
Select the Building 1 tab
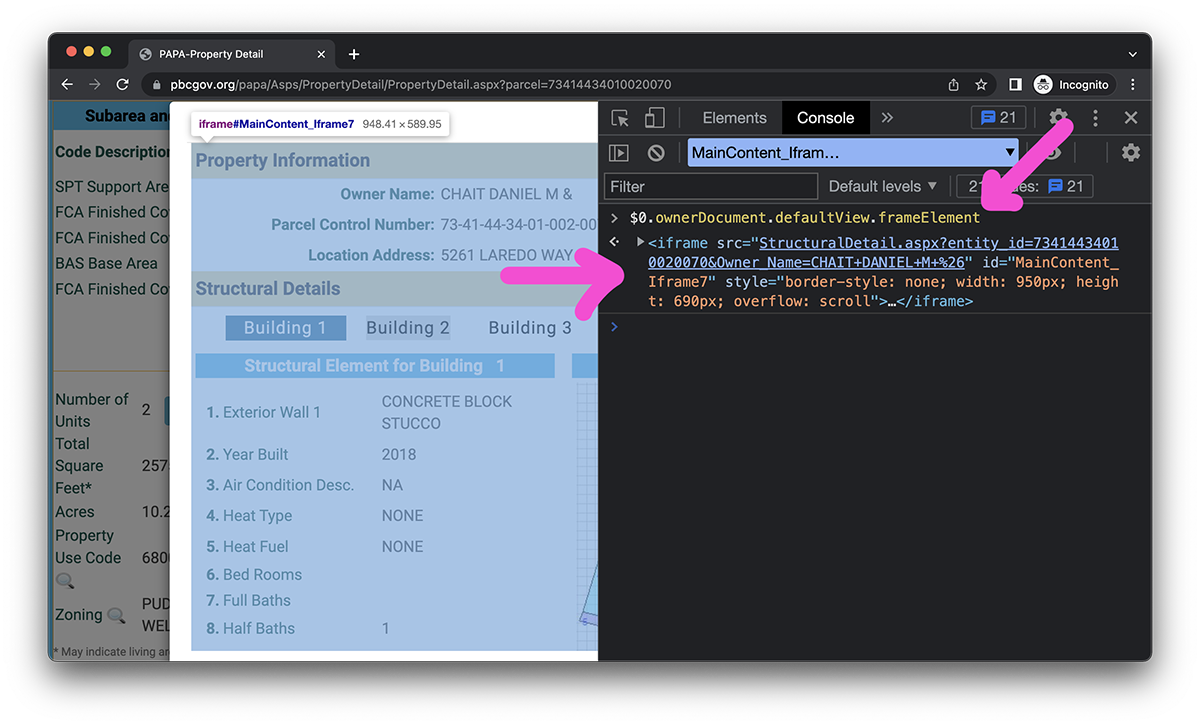tap(286, 328)
